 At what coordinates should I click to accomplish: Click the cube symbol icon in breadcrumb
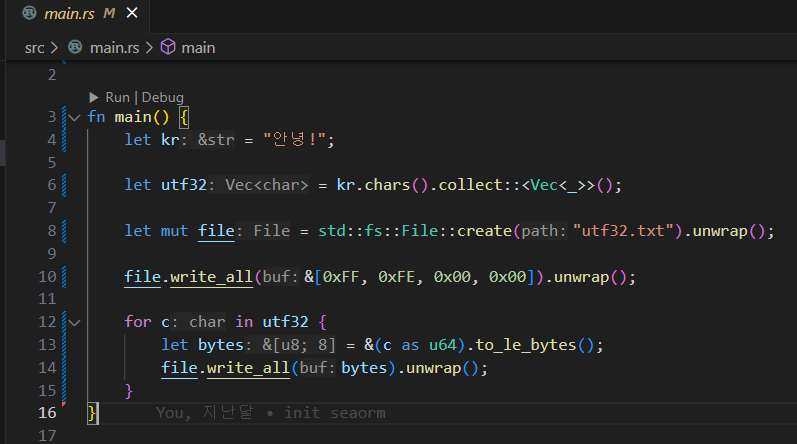tap(168, 47)
